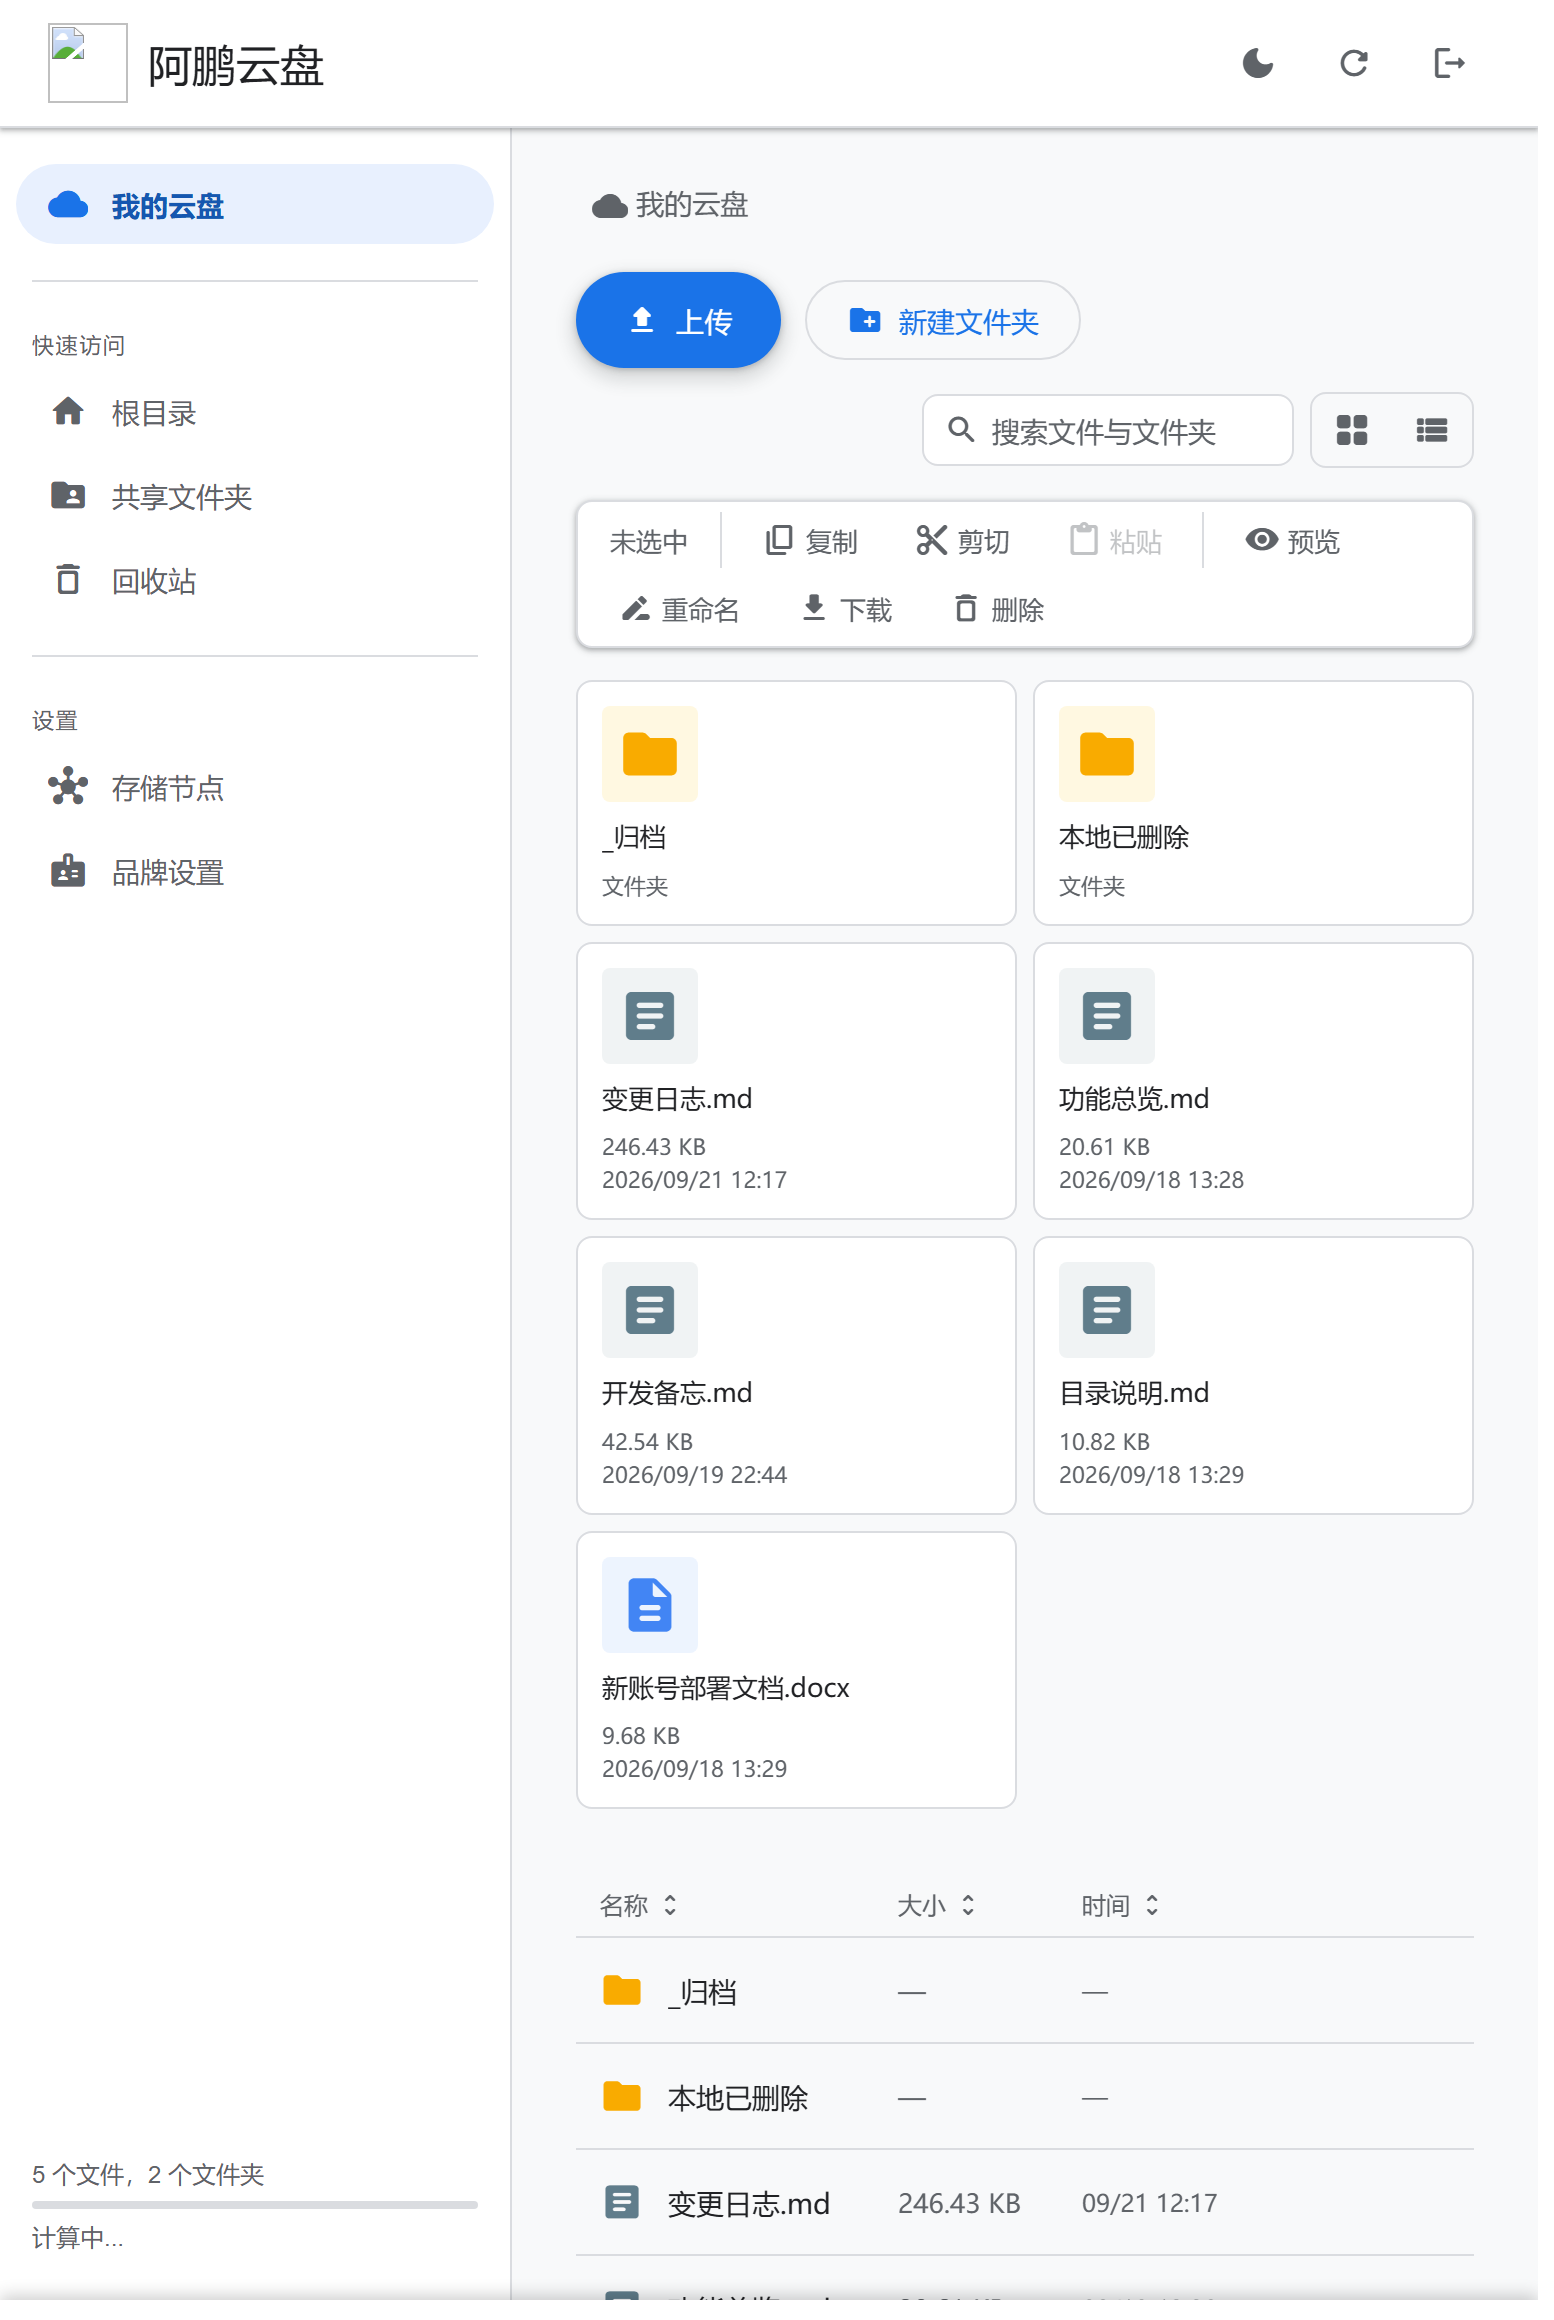
Task: Click the refresh icon in header
Action: [1353, 63]
